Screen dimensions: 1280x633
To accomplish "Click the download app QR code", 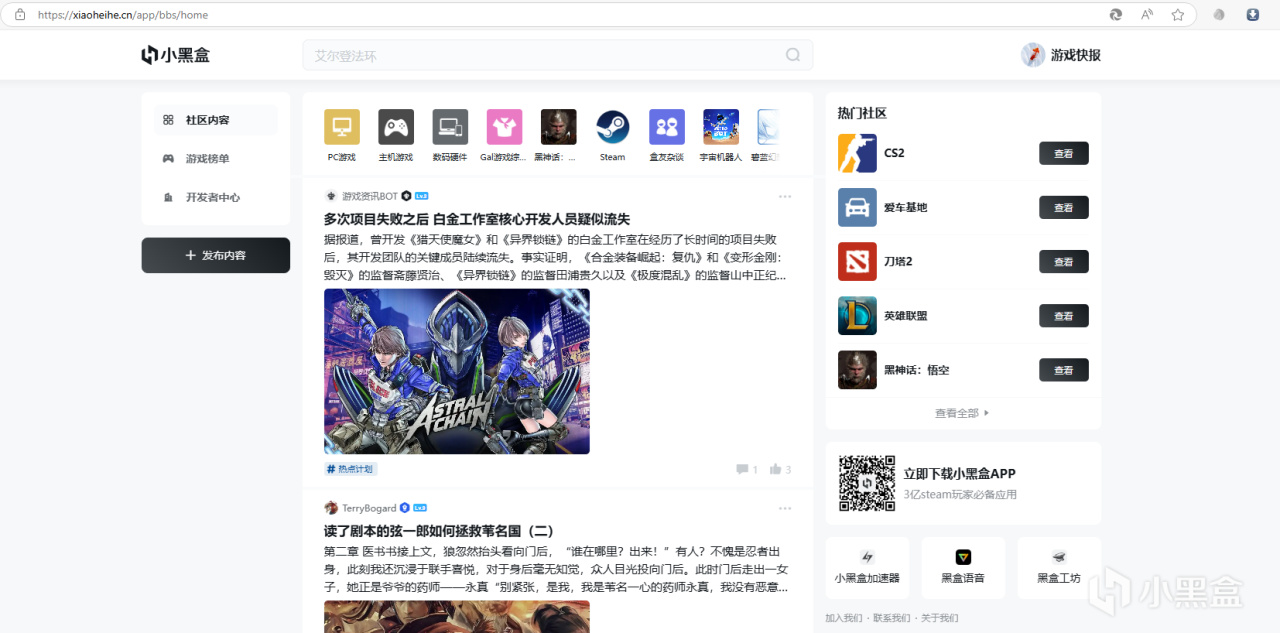I will 867,483.
